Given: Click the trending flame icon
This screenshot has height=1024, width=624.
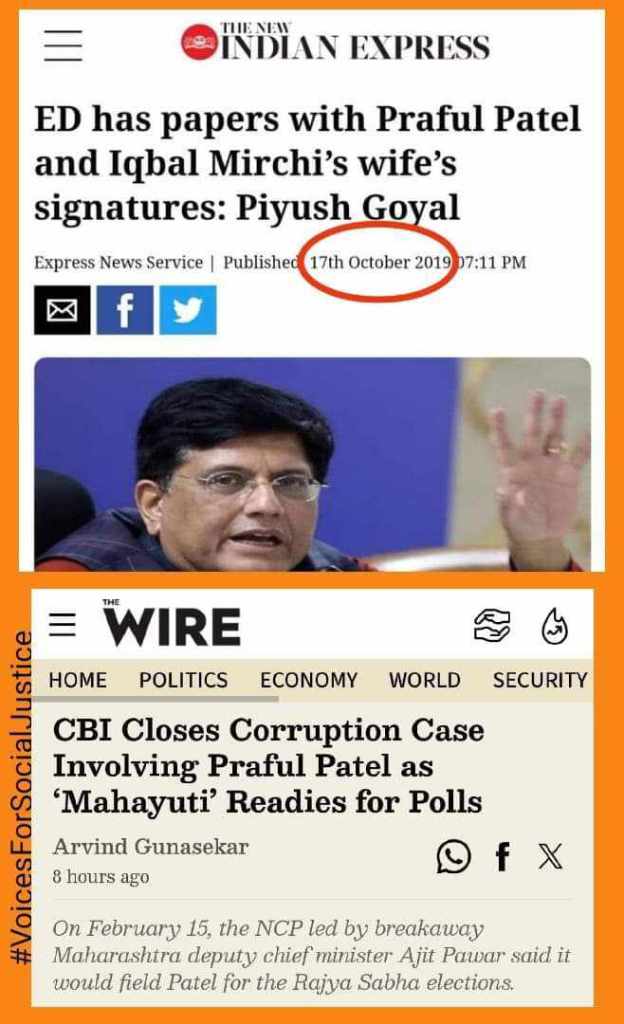Looking at the screenshot, I should 555,626.
